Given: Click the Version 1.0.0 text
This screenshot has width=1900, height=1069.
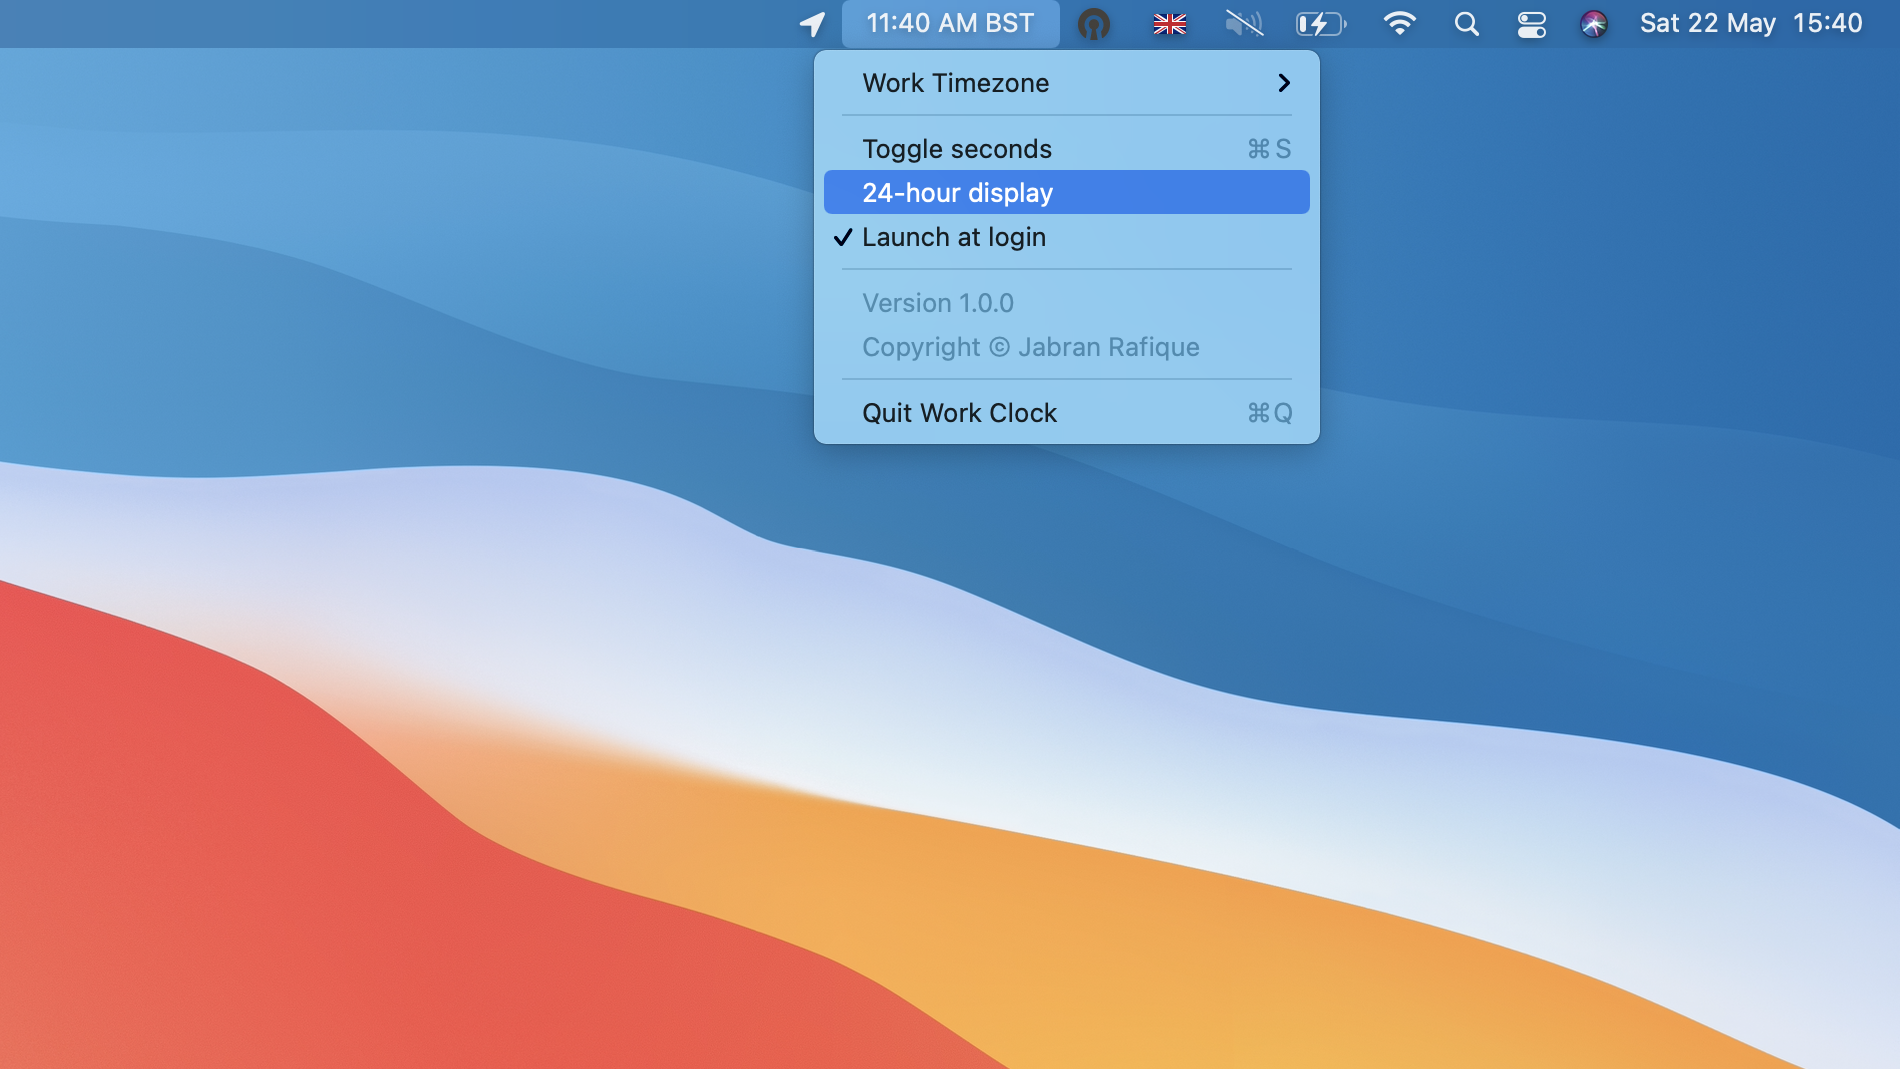Looking at the screenshot, I should [938, 303].
